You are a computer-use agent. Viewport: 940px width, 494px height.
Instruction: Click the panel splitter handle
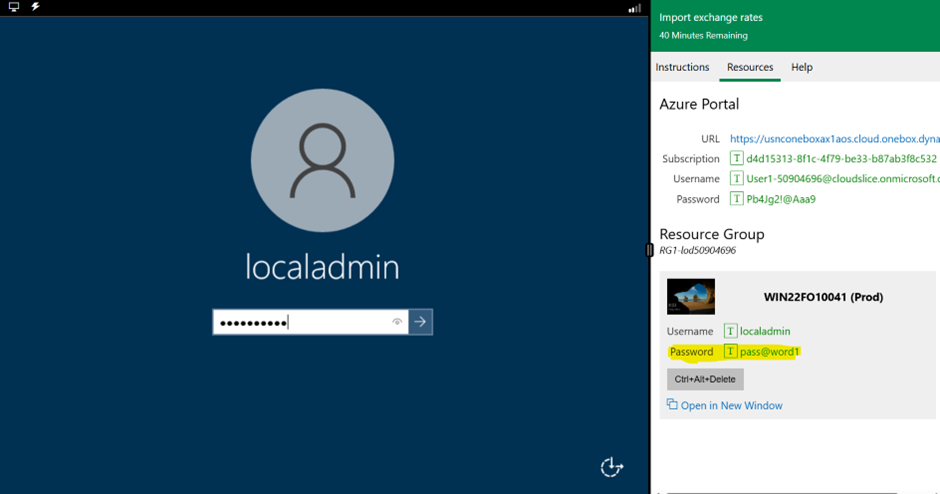click(649, 250)
